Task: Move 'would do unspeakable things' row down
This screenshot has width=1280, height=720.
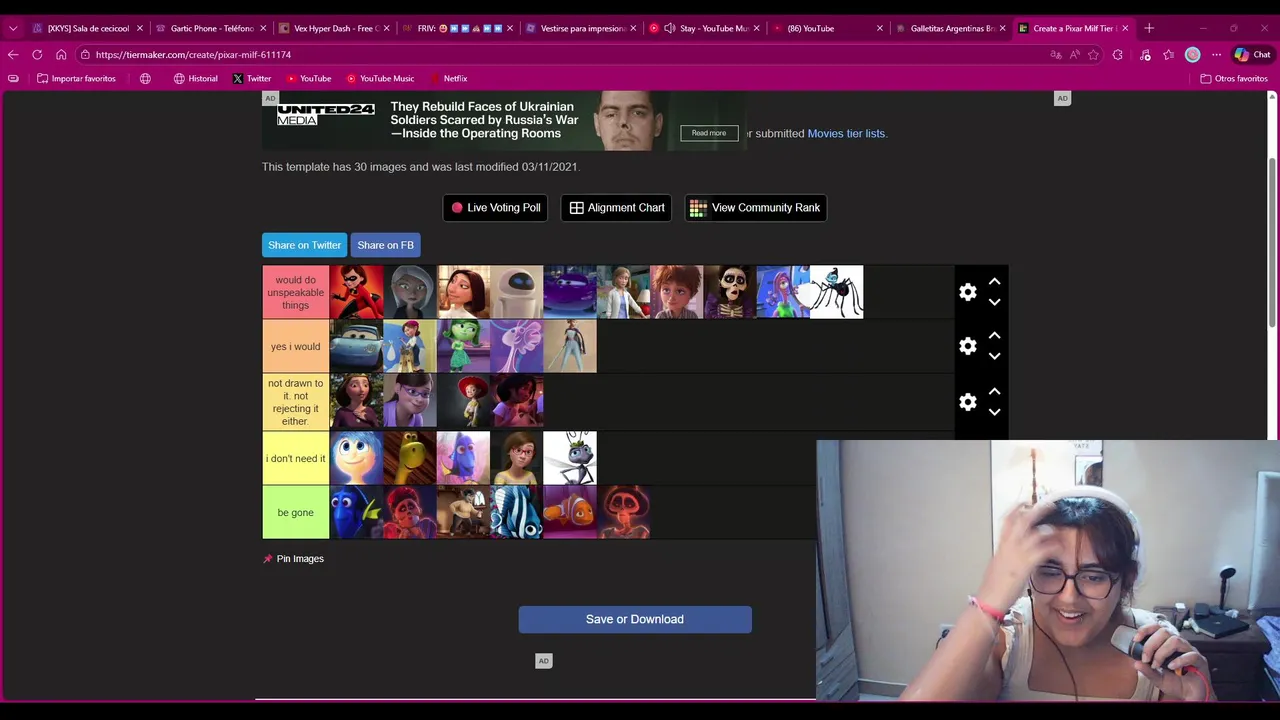Action: pos(994,302)
